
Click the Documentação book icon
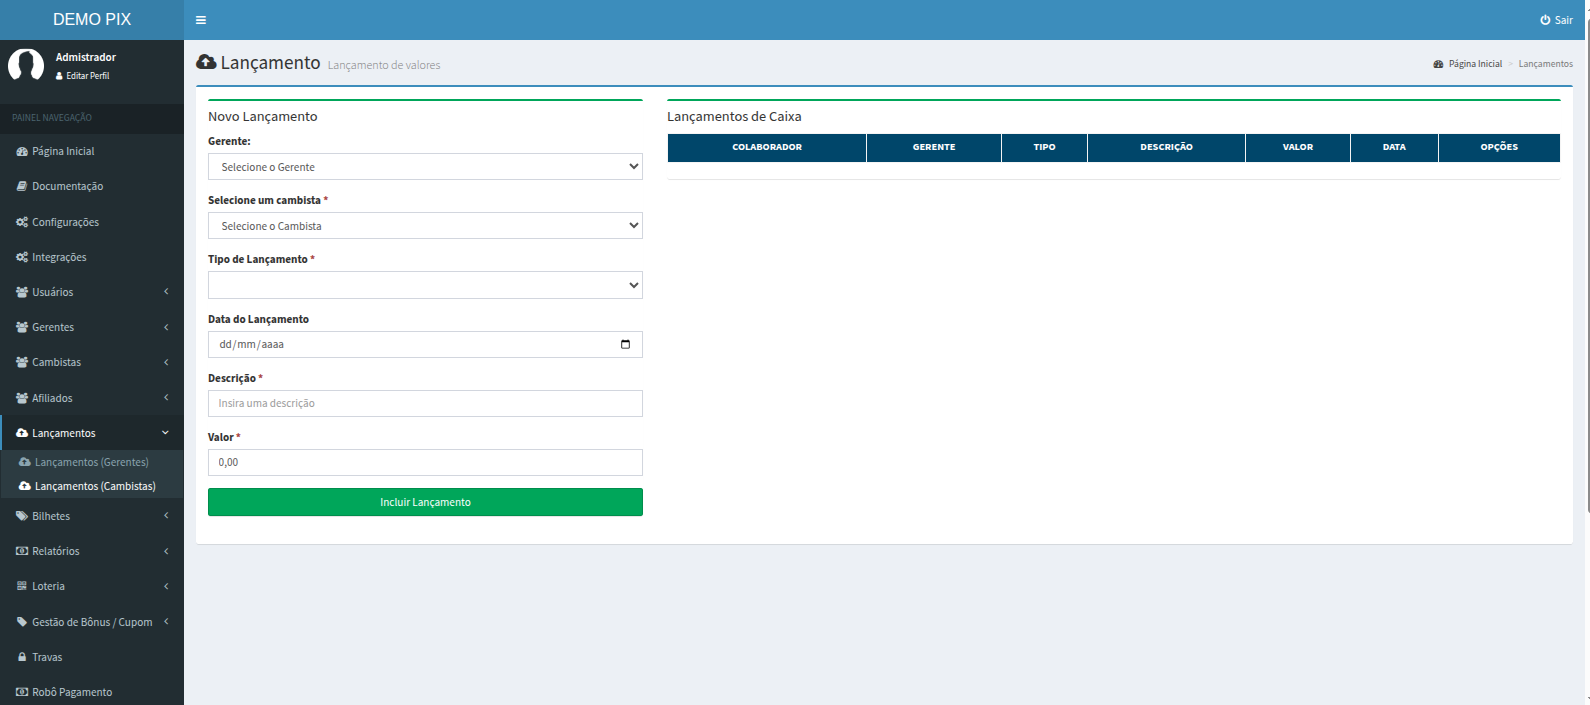pyautogui.click(x=22, y=186)
